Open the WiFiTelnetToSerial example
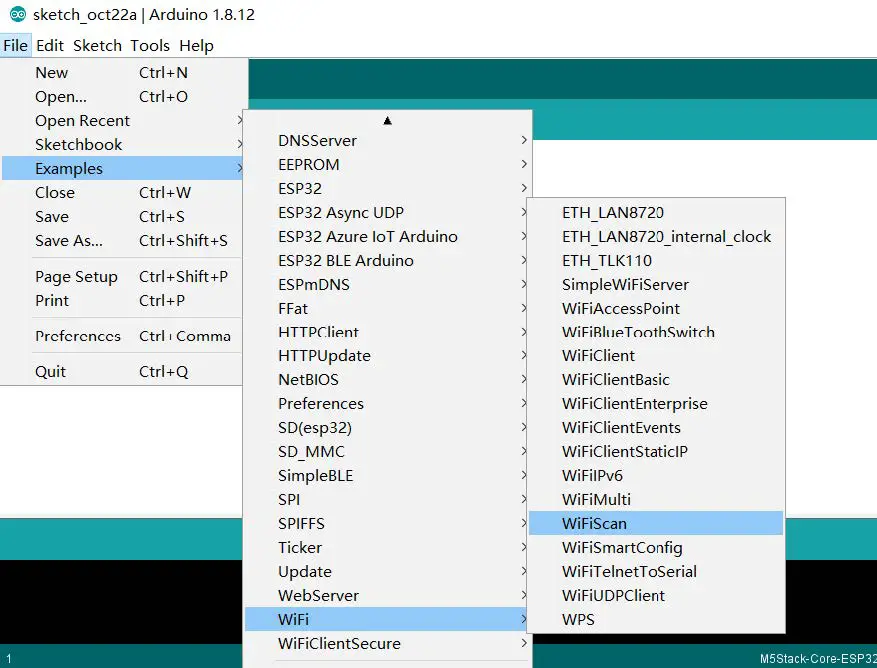 click(656, 572)
